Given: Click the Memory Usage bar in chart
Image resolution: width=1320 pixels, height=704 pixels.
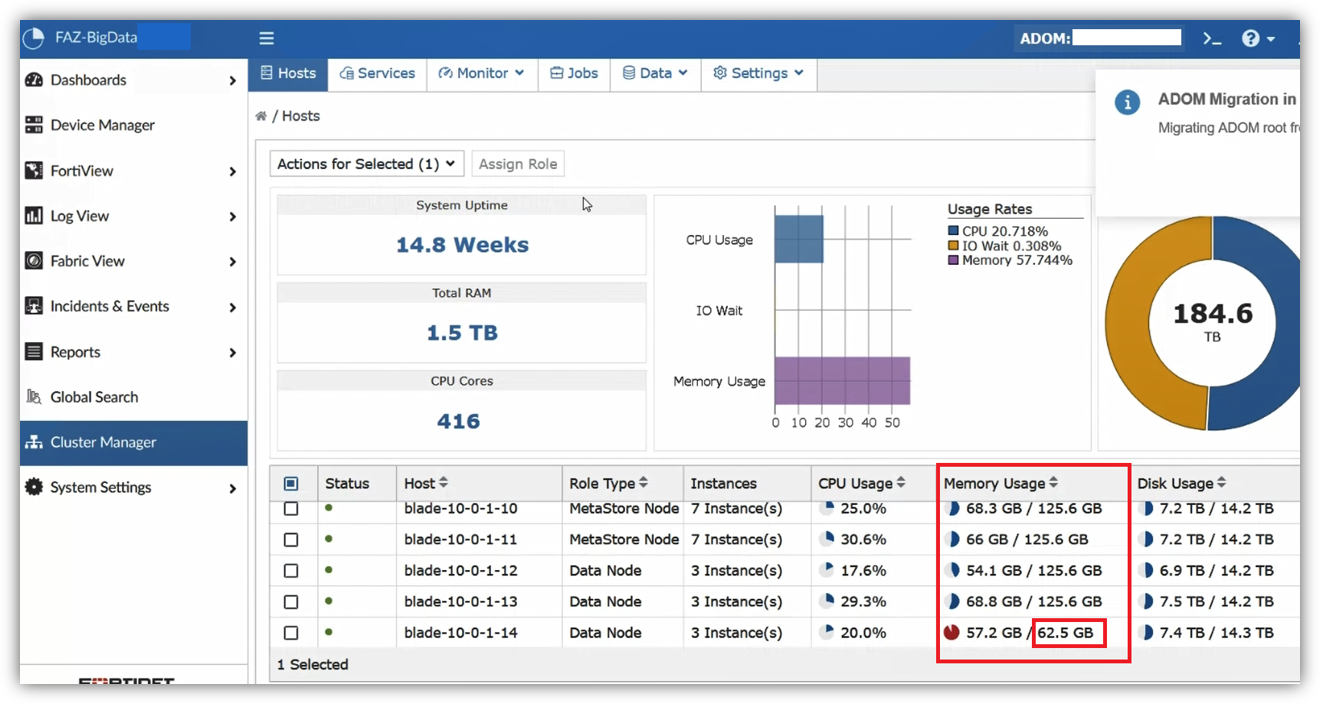Looking at the screenshot, I should (x=842, y=380).
